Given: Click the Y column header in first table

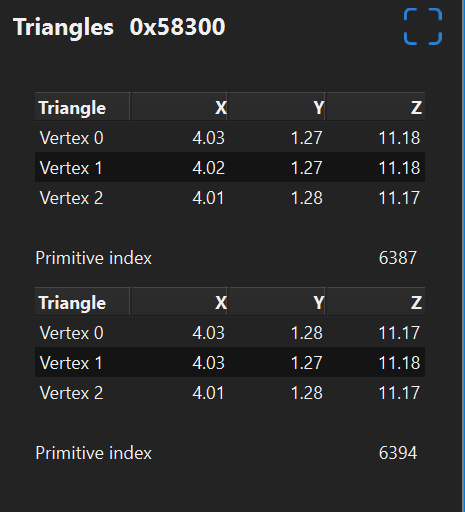Looking at the screenshot, I should click(x=277, y=107).
